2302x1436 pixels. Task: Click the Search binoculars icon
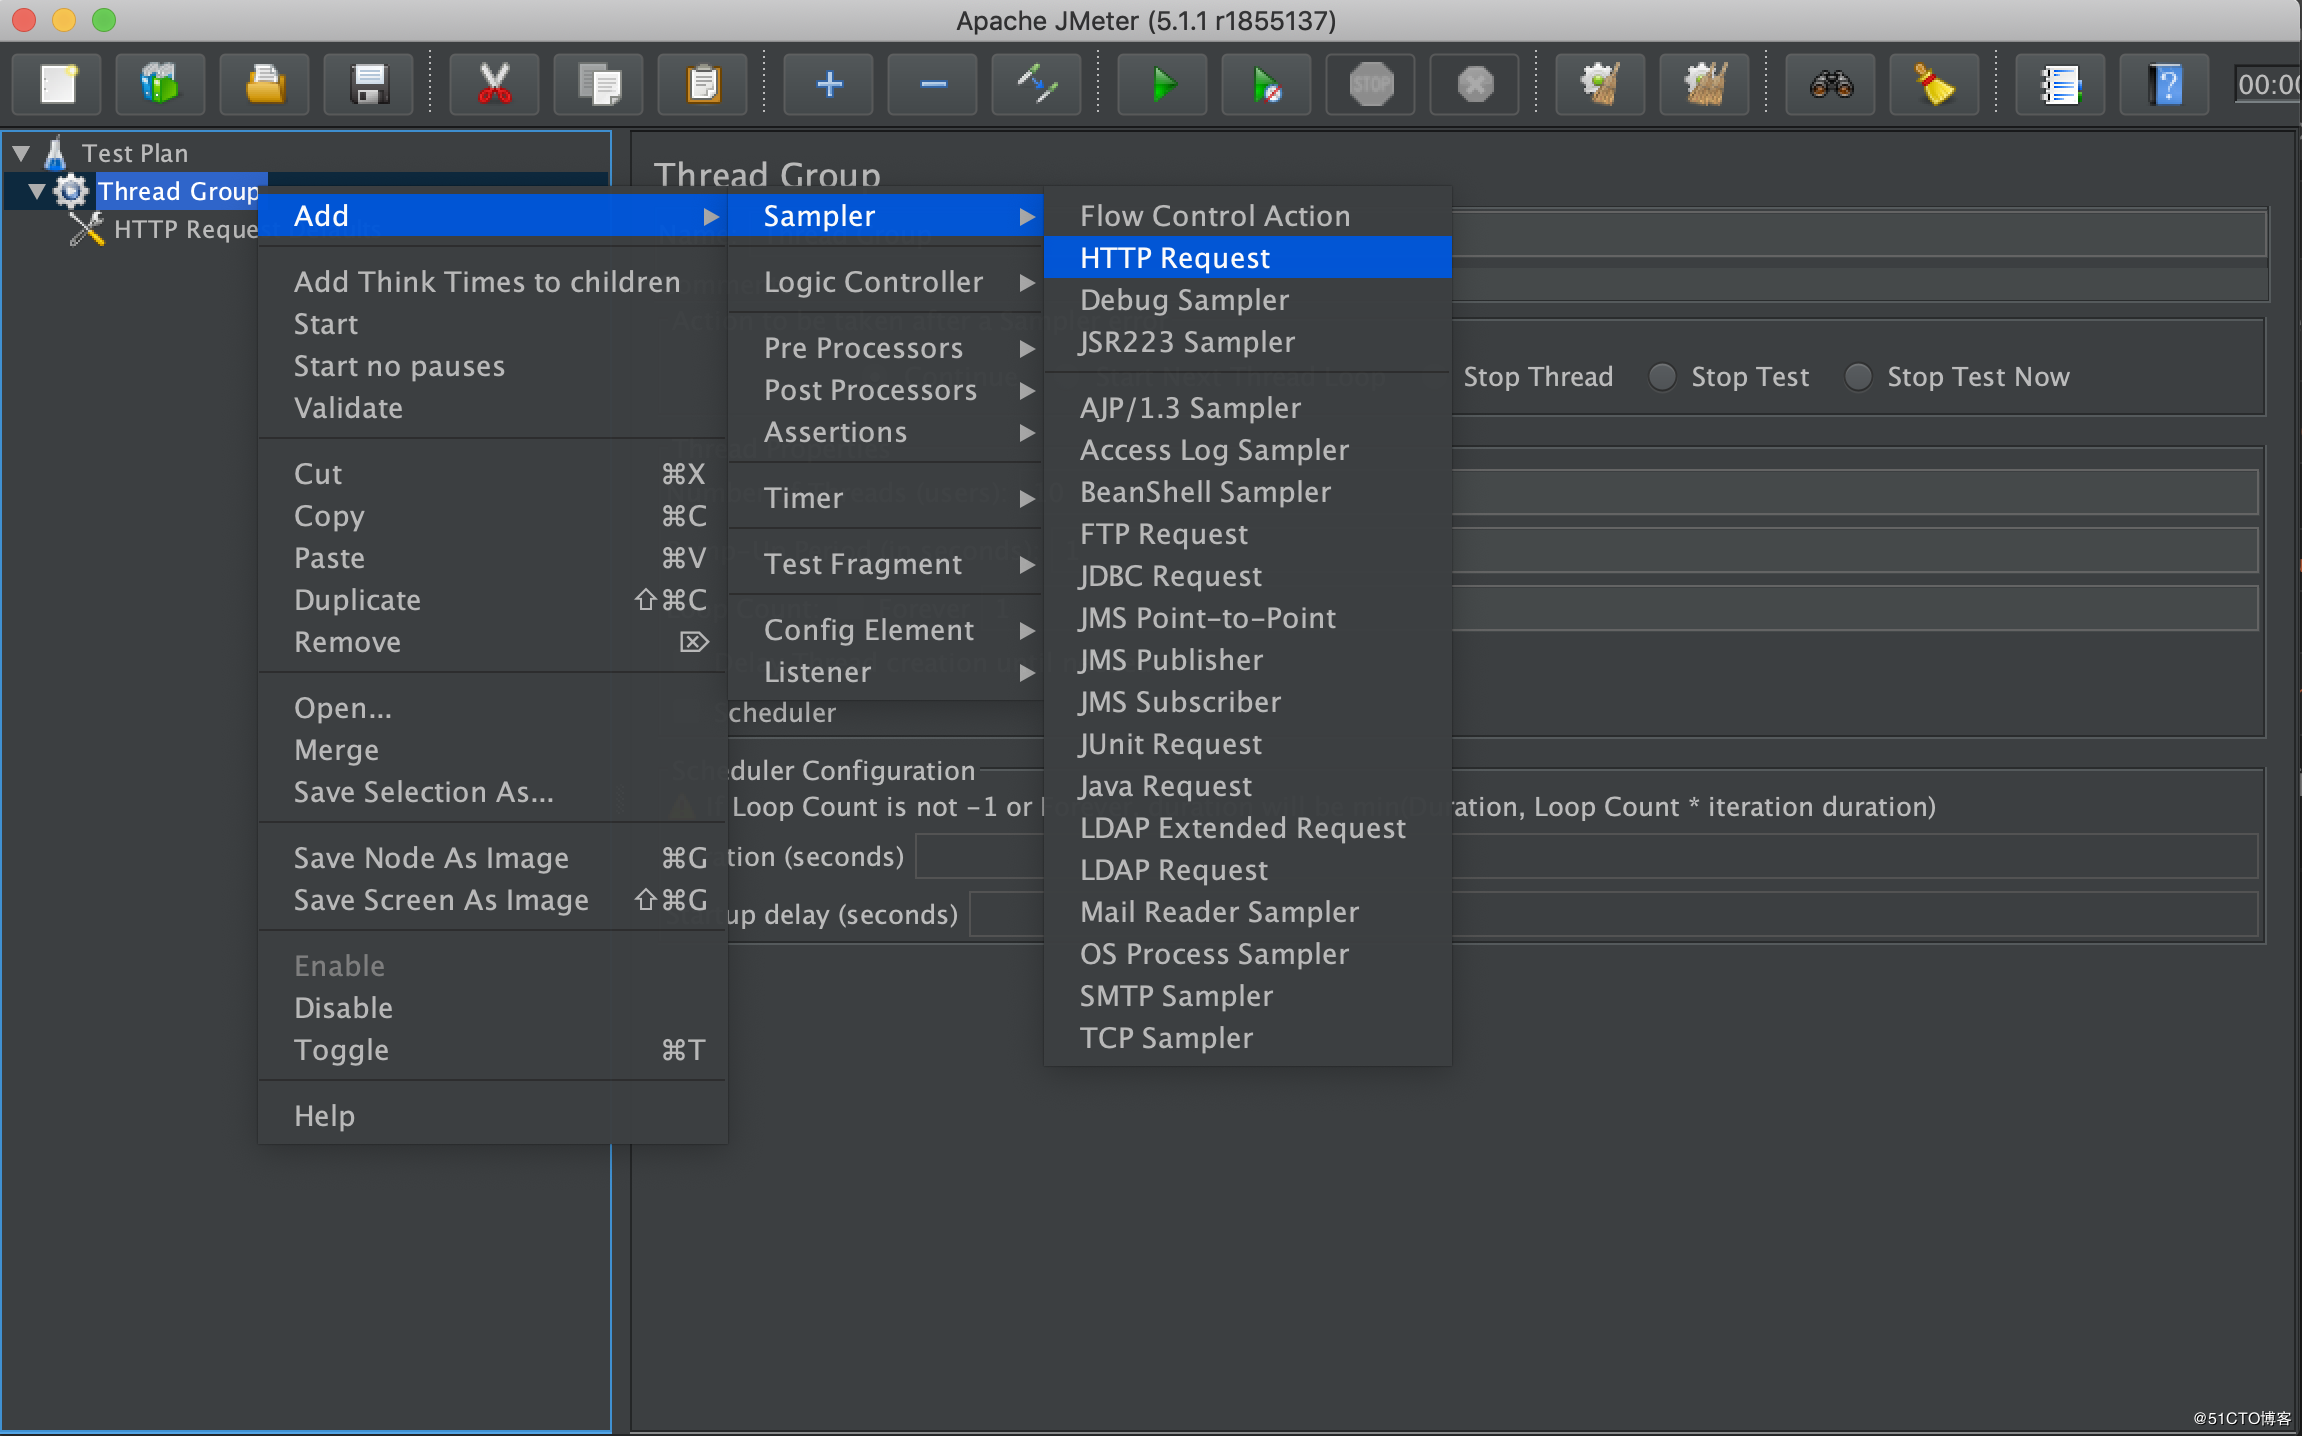tap(1831, 84)
